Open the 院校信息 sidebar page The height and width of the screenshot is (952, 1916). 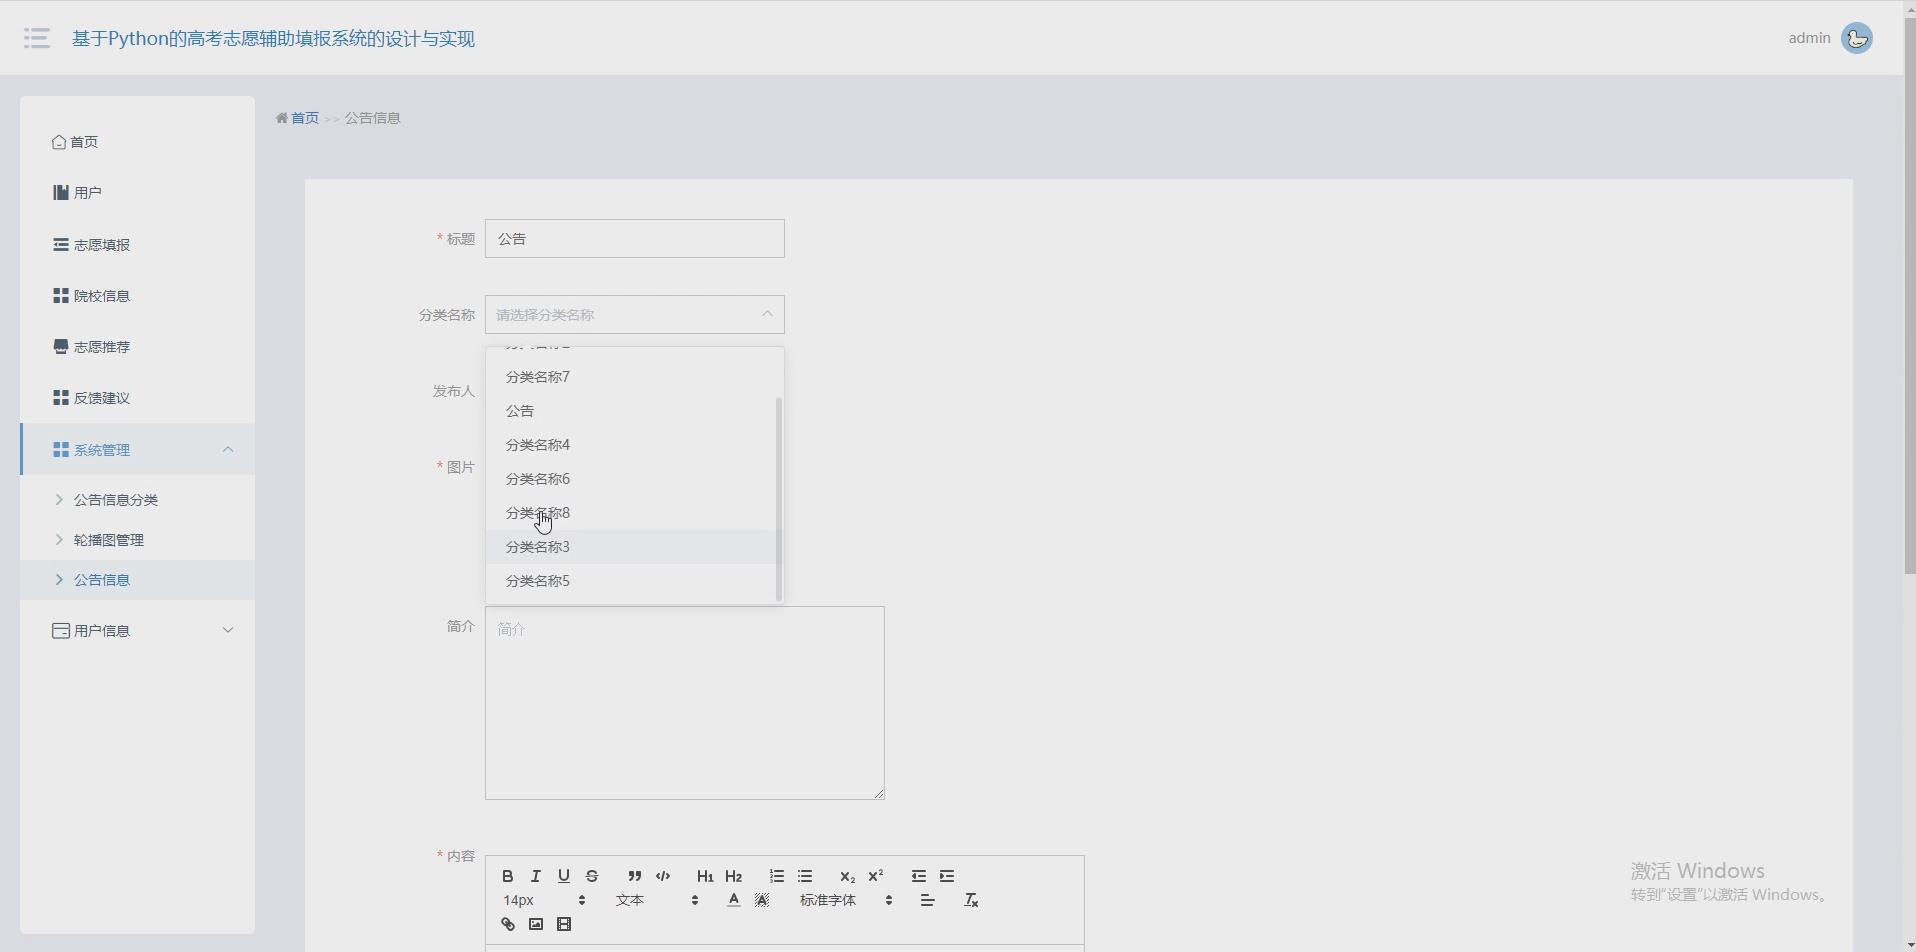point(138,296)
